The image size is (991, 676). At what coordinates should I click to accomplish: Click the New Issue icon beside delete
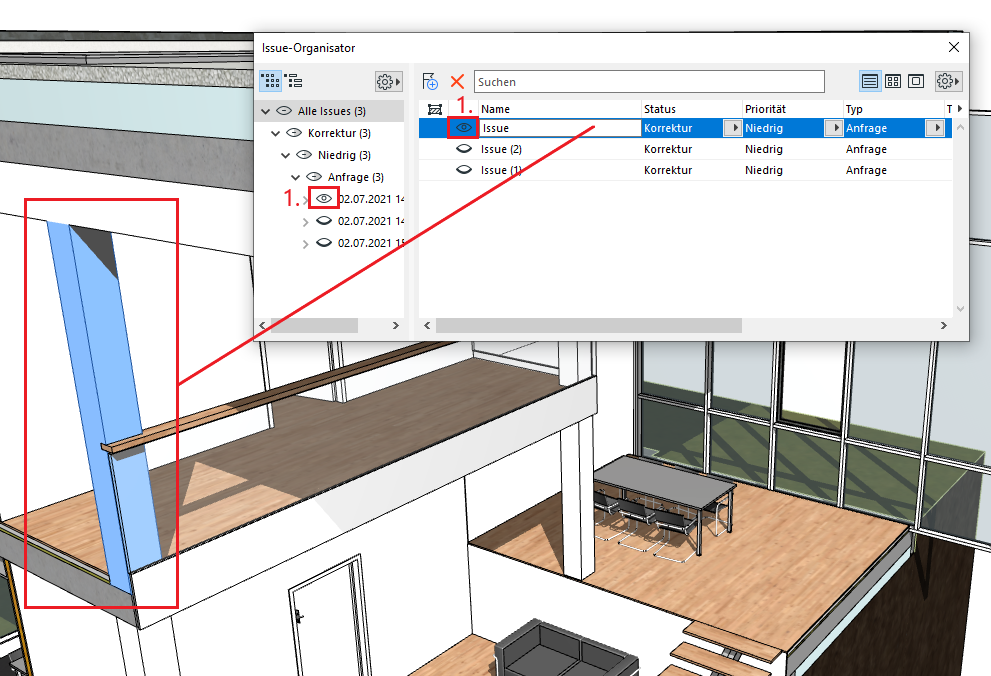click(431, 81)
